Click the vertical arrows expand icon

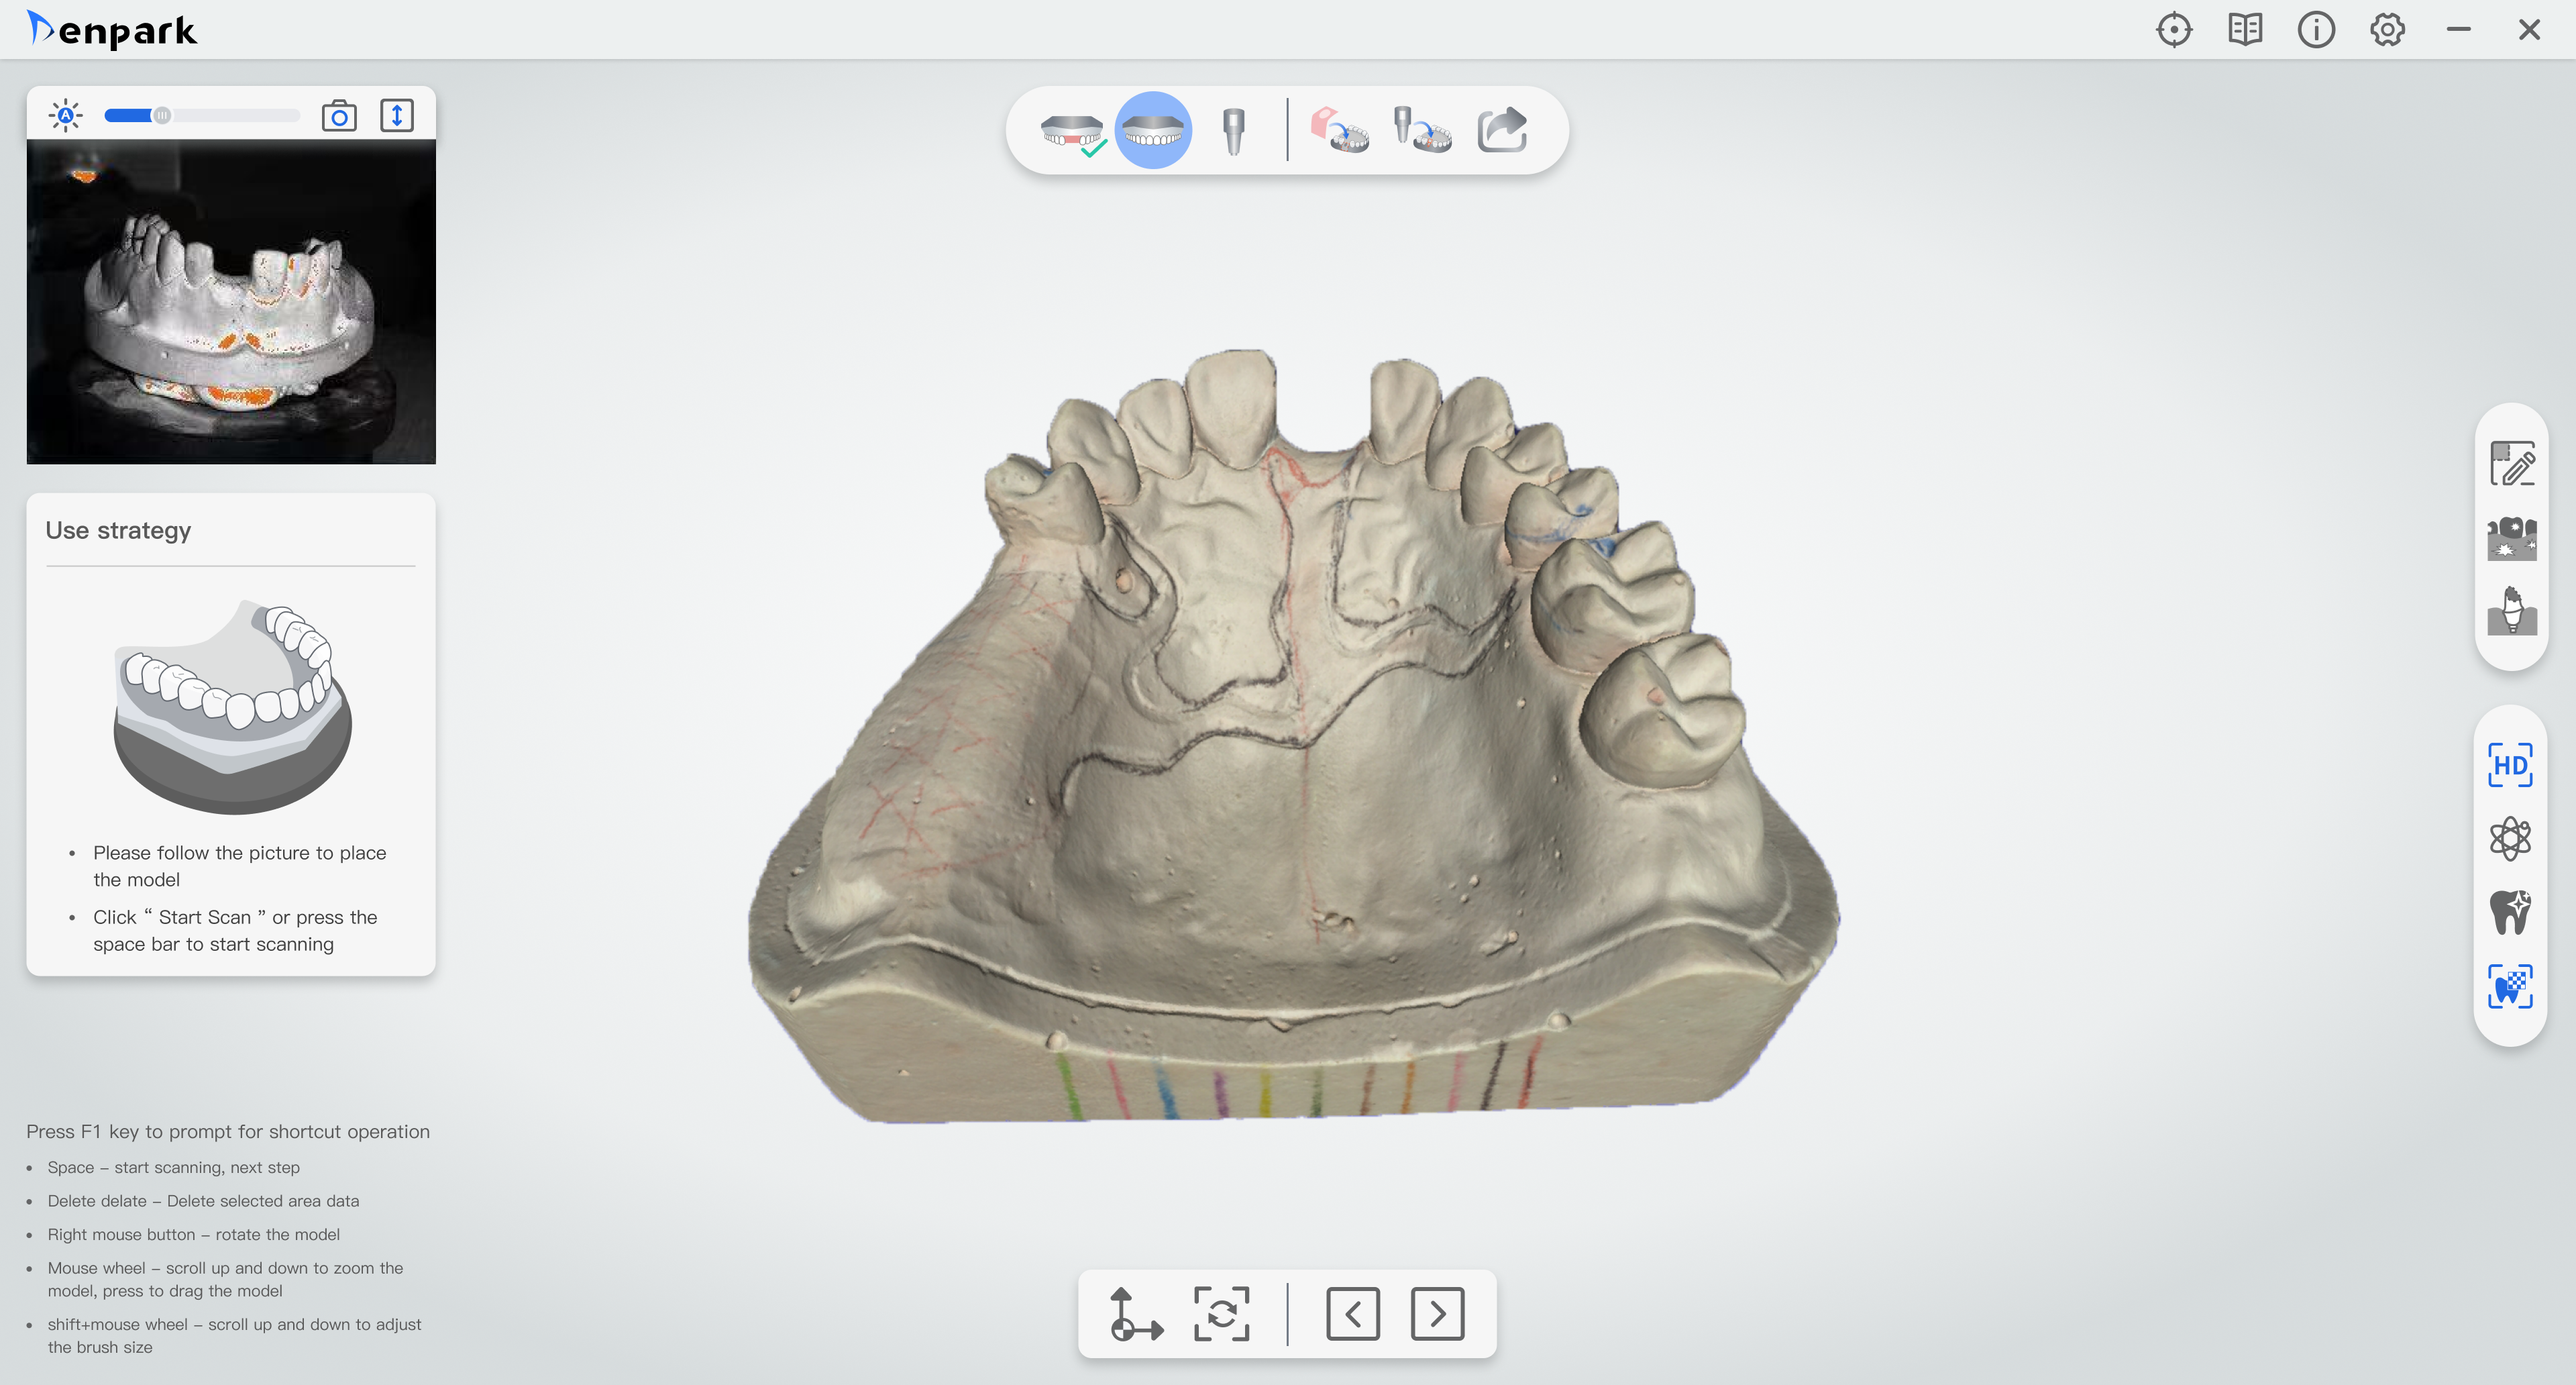[x=397, y=116]
